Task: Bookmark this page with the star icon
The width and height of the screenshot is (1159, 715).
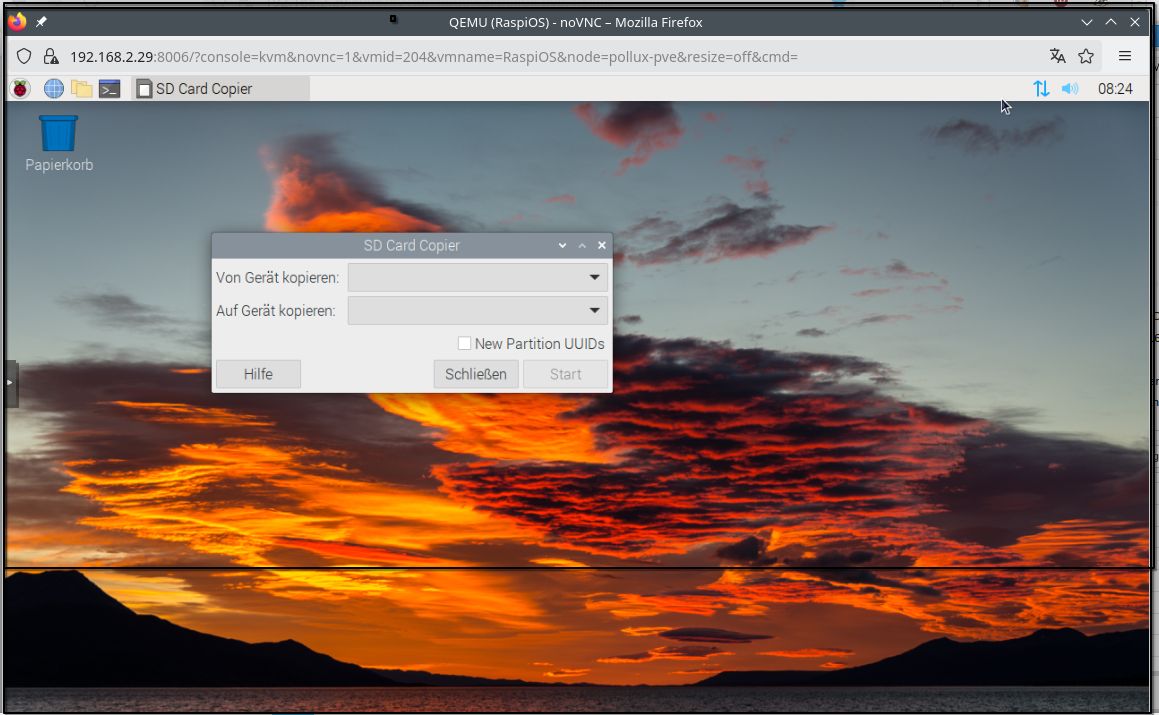Action: click(1086, 56)
